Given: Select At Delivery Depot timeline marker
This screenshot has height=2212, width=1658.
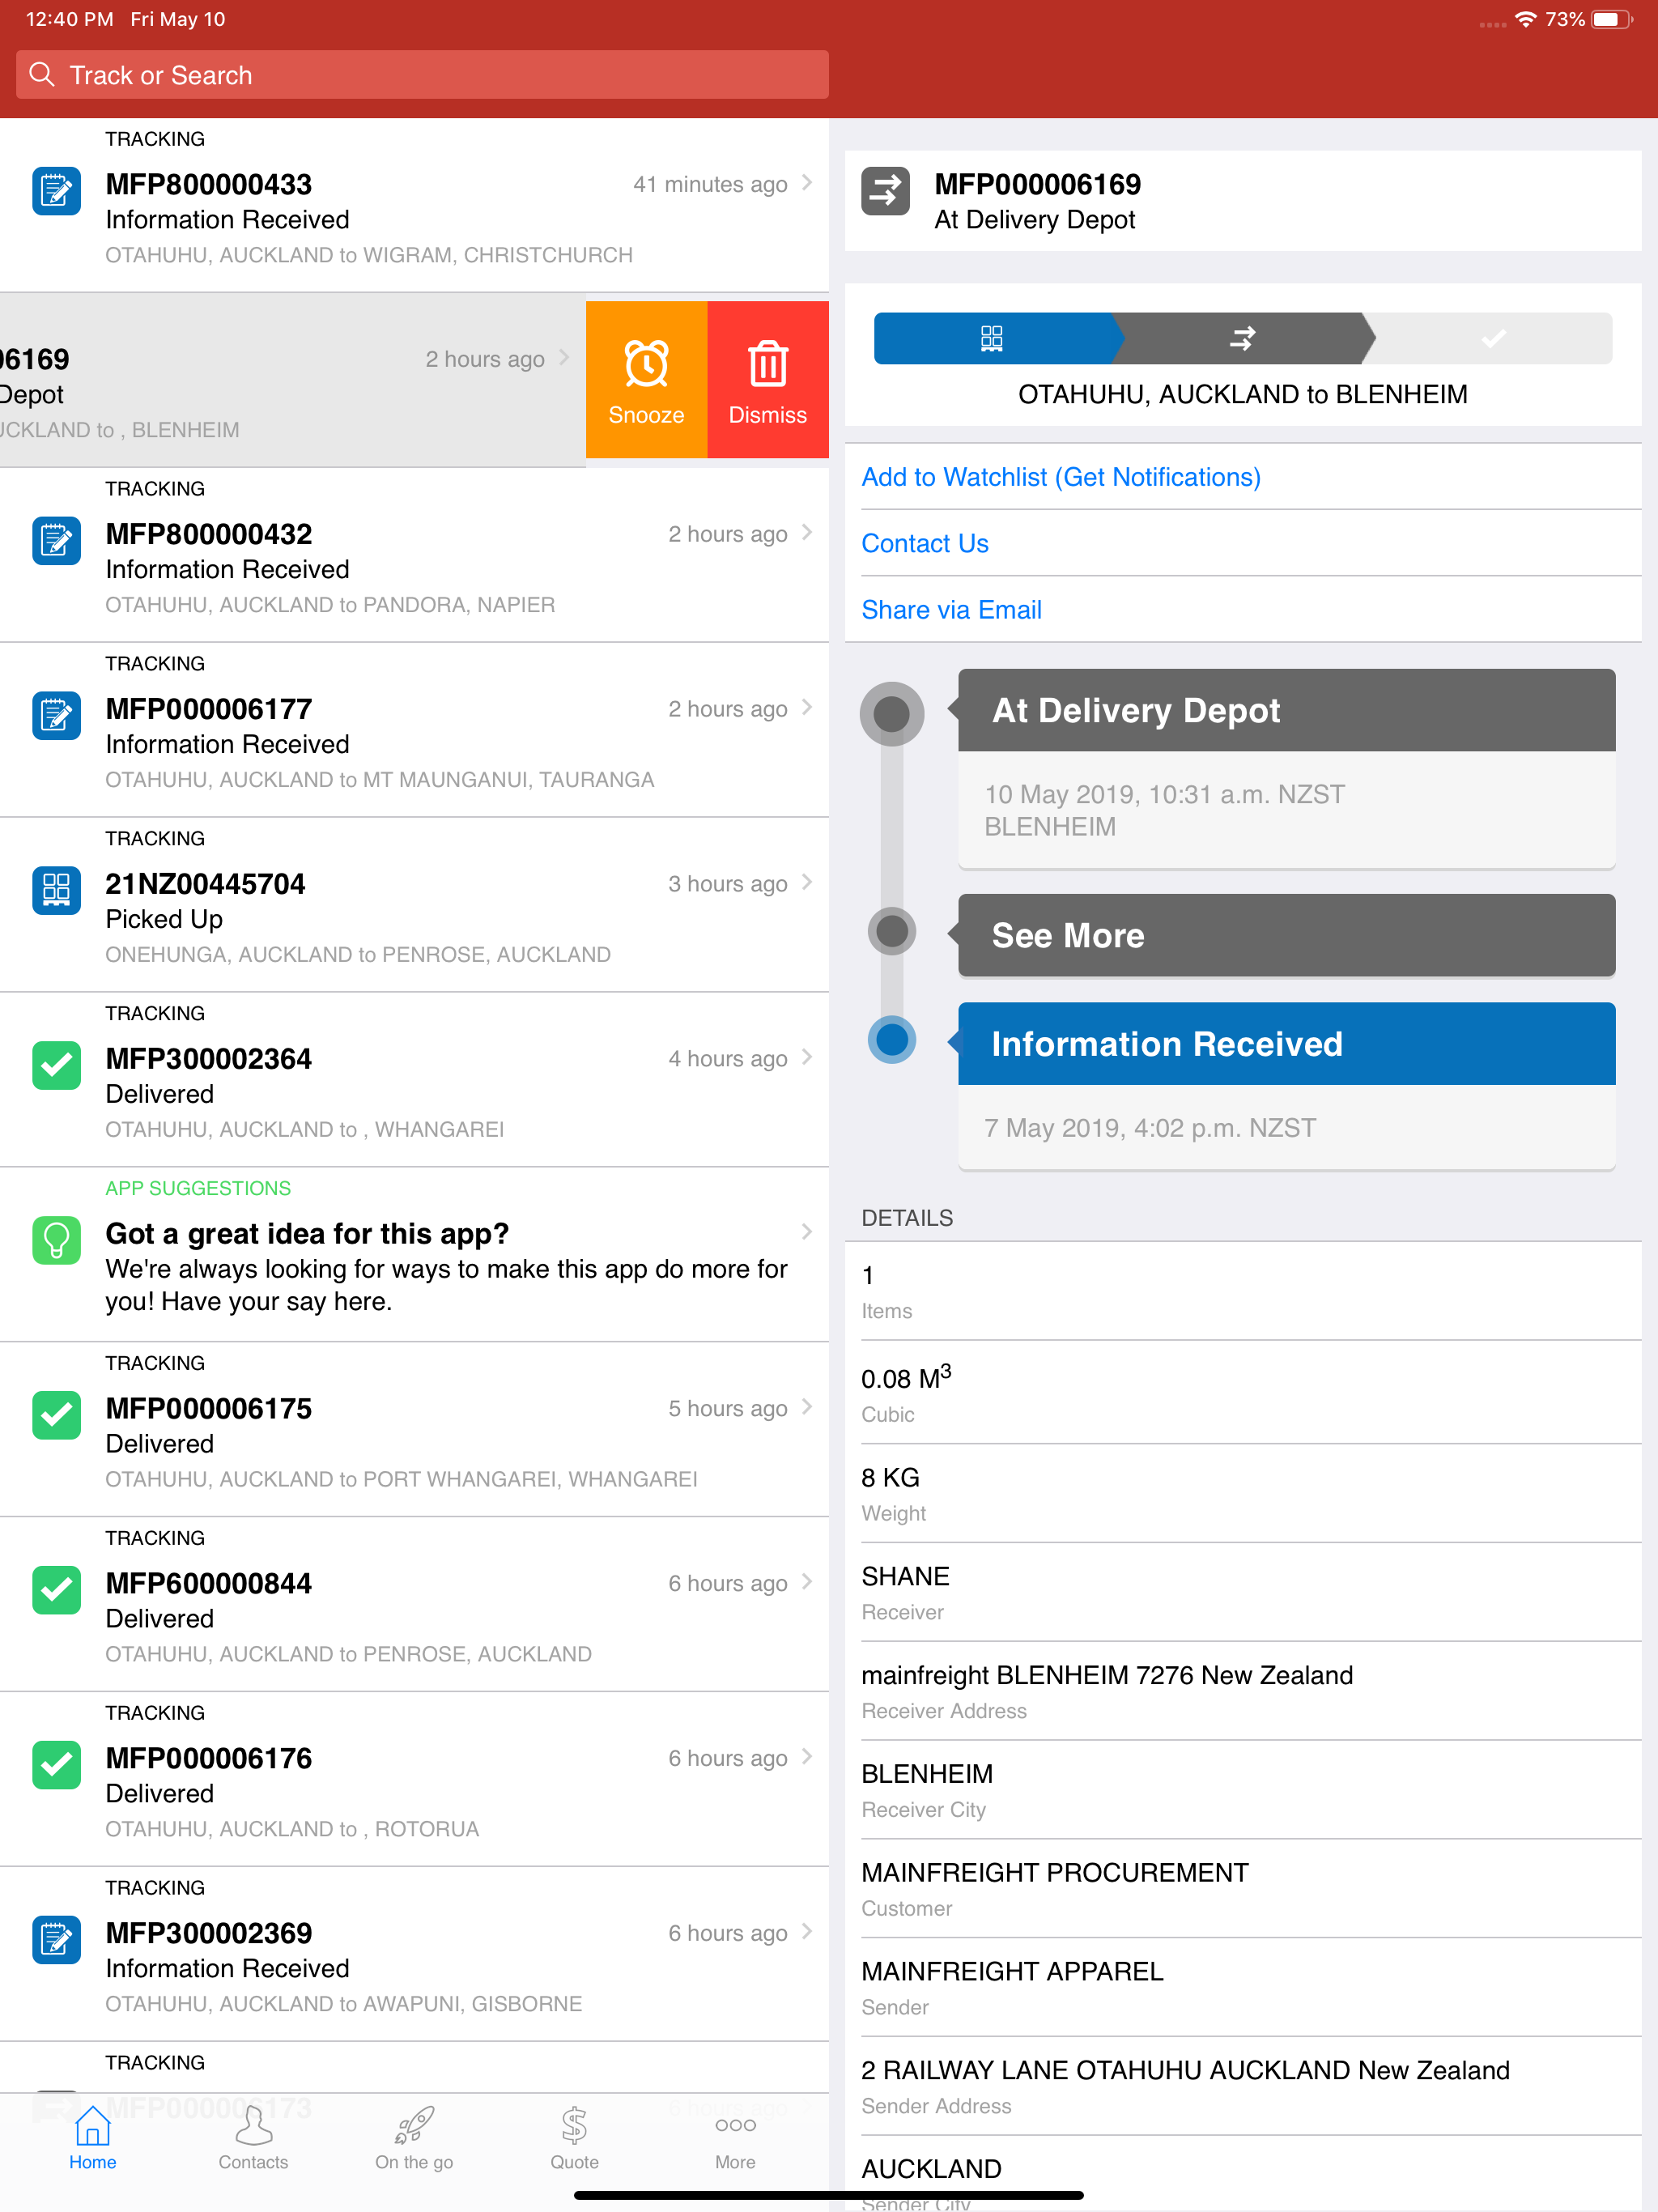Looking at the screenshot, I should click(892, 714).
